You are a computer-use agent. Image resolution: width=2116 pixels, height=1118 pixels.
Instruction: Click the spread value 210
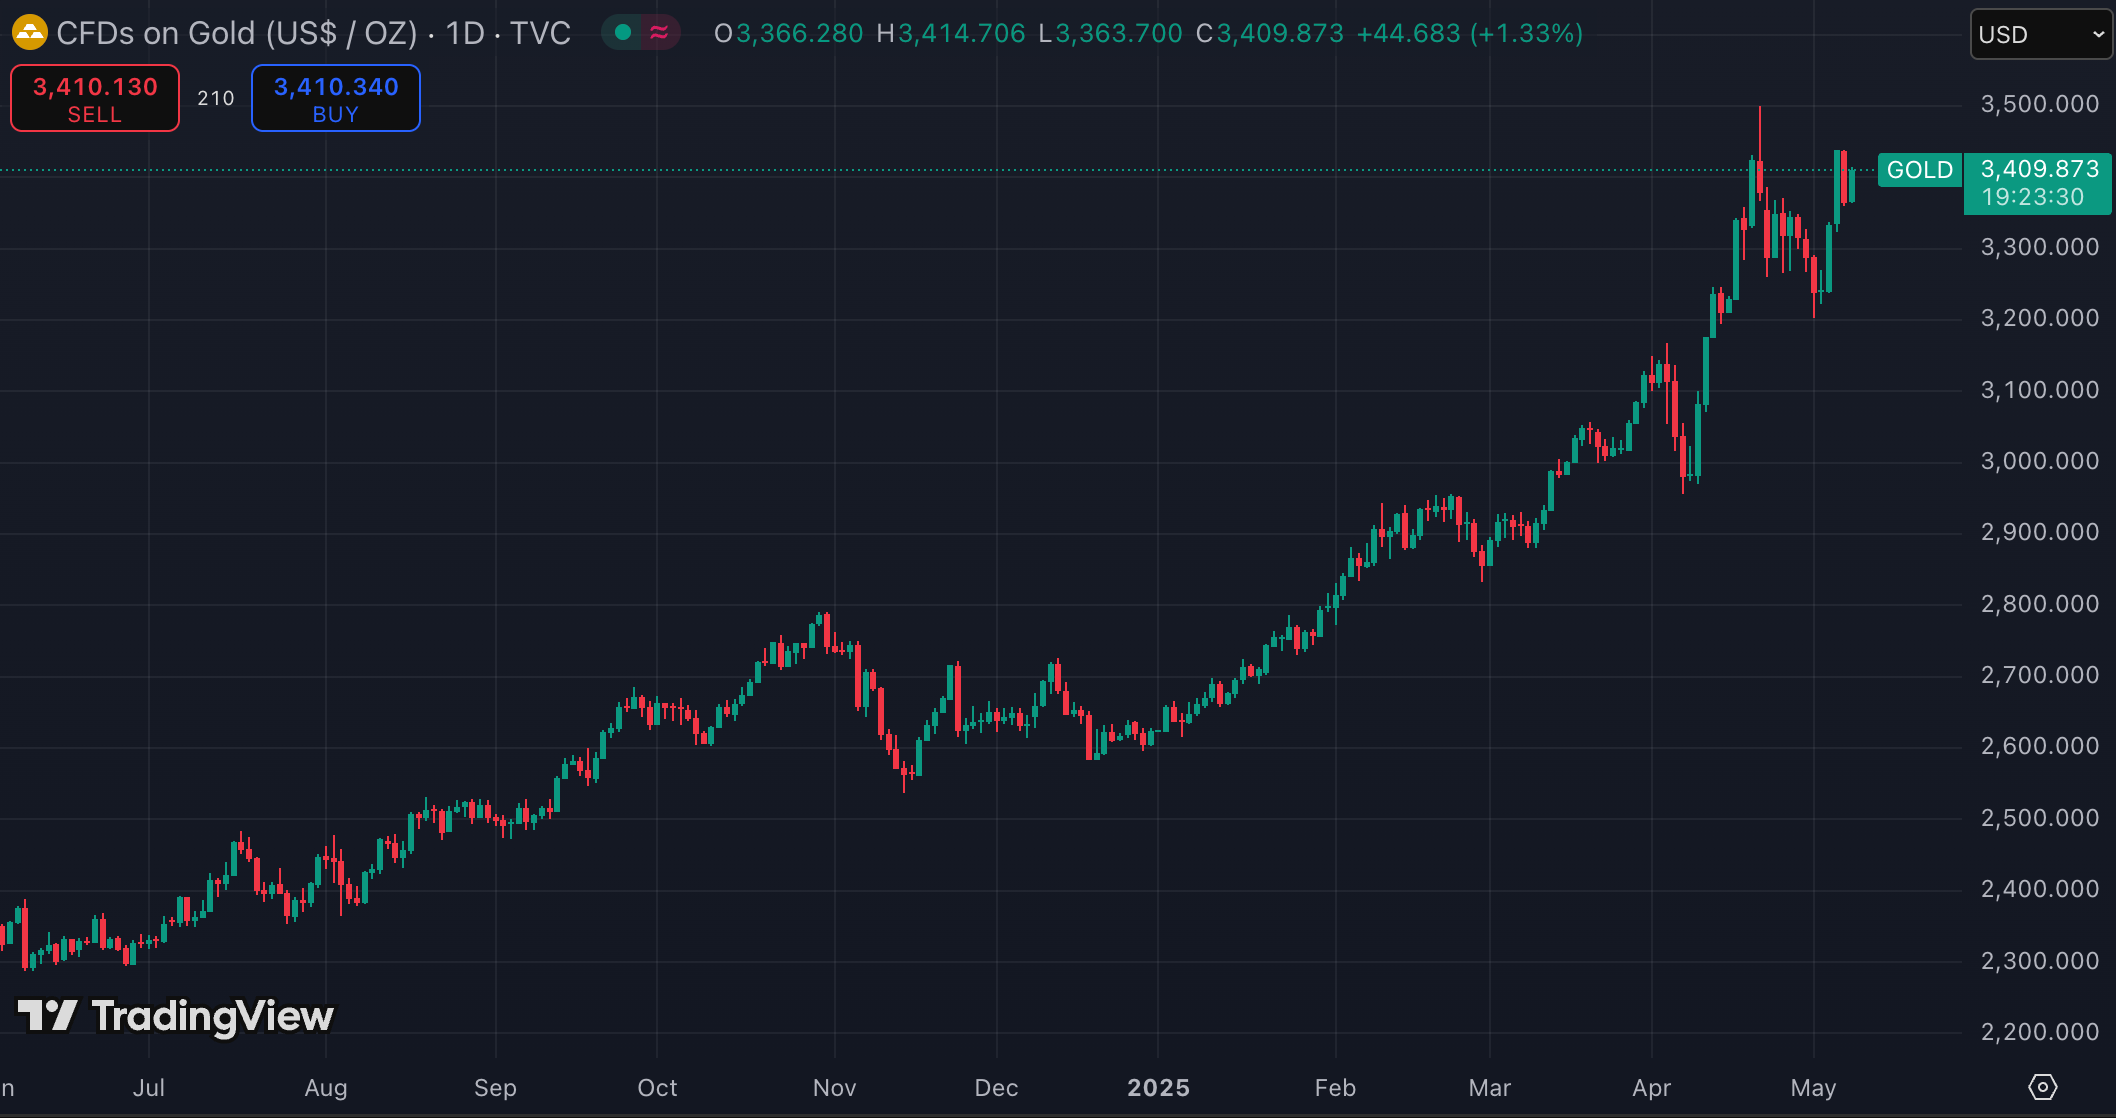[216, 98]
